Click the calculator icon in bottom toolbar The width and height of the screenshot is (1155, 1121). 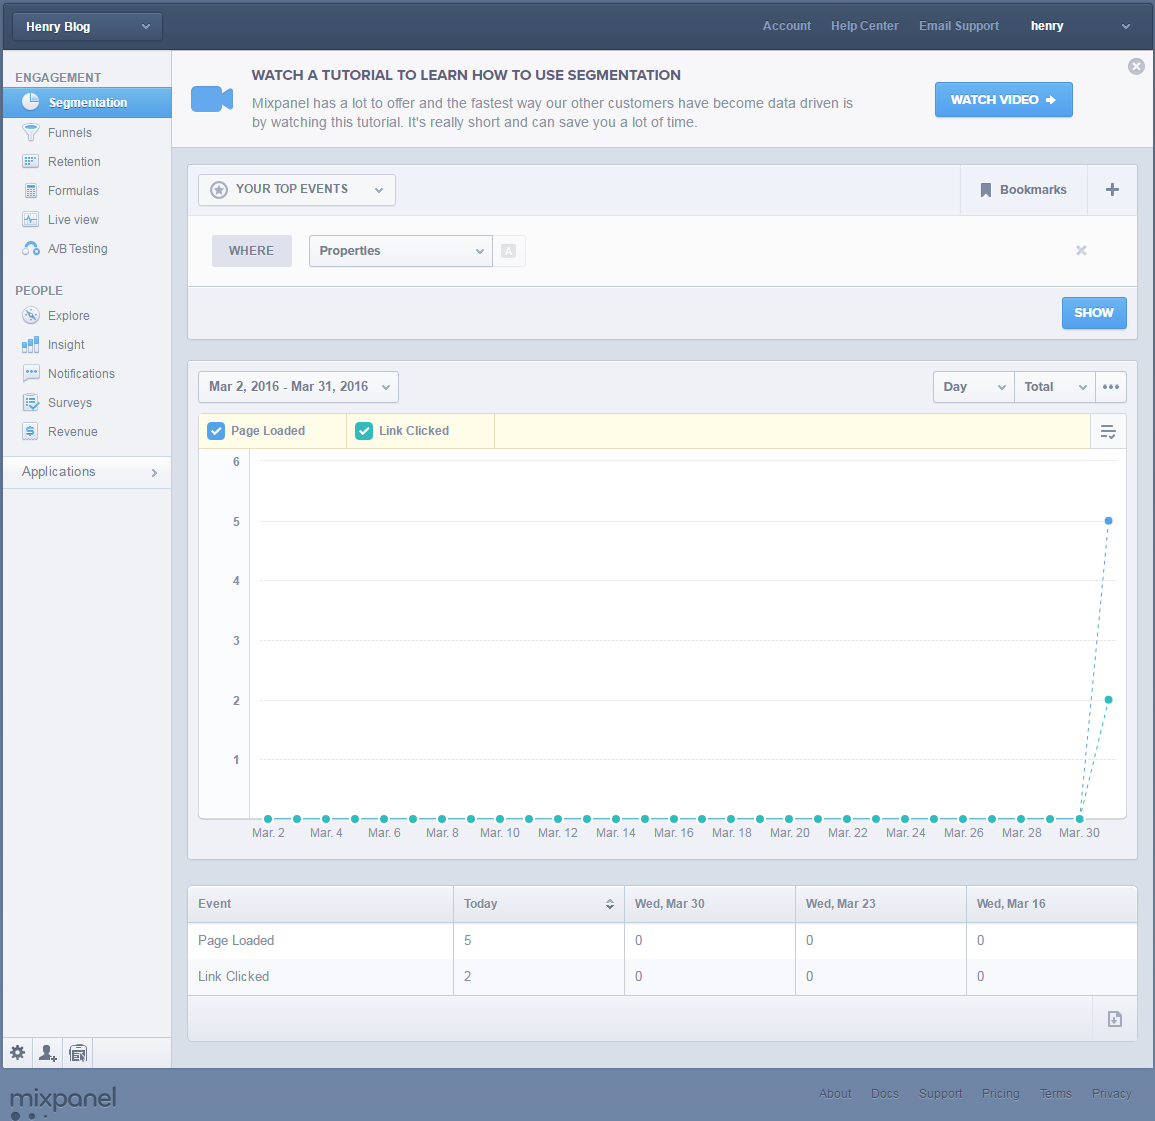[78, 1053]
